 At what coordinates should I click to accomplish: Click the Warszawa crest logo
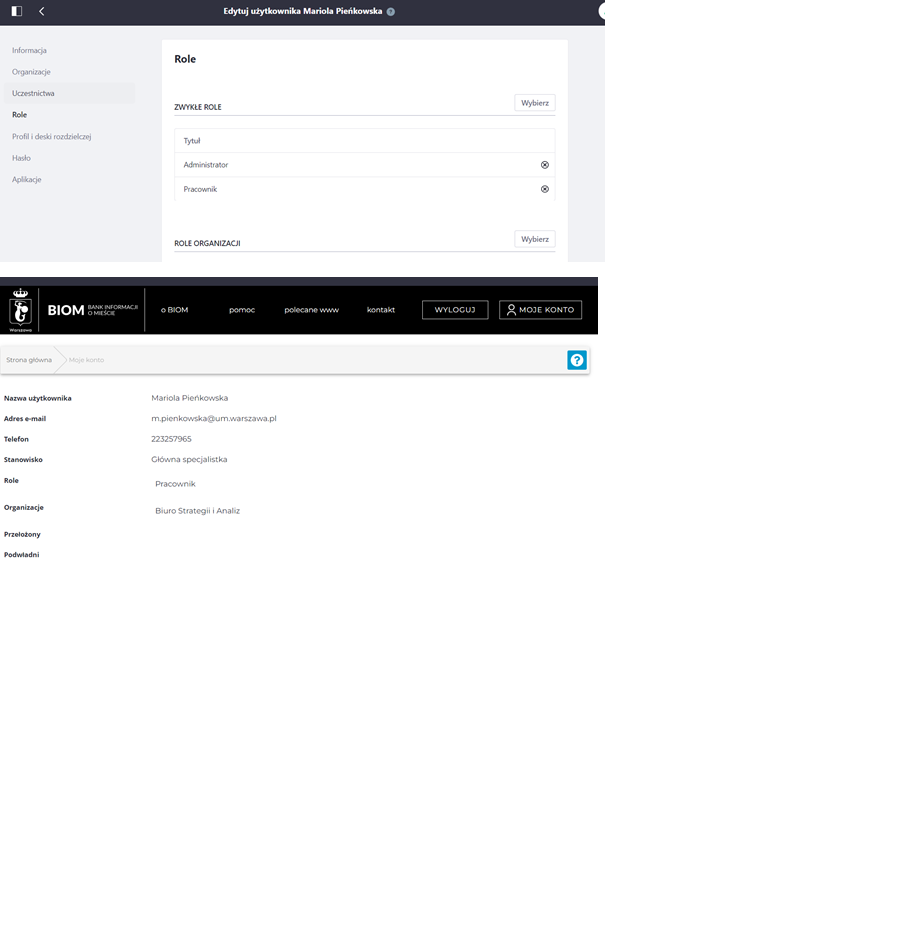point(21,310)
